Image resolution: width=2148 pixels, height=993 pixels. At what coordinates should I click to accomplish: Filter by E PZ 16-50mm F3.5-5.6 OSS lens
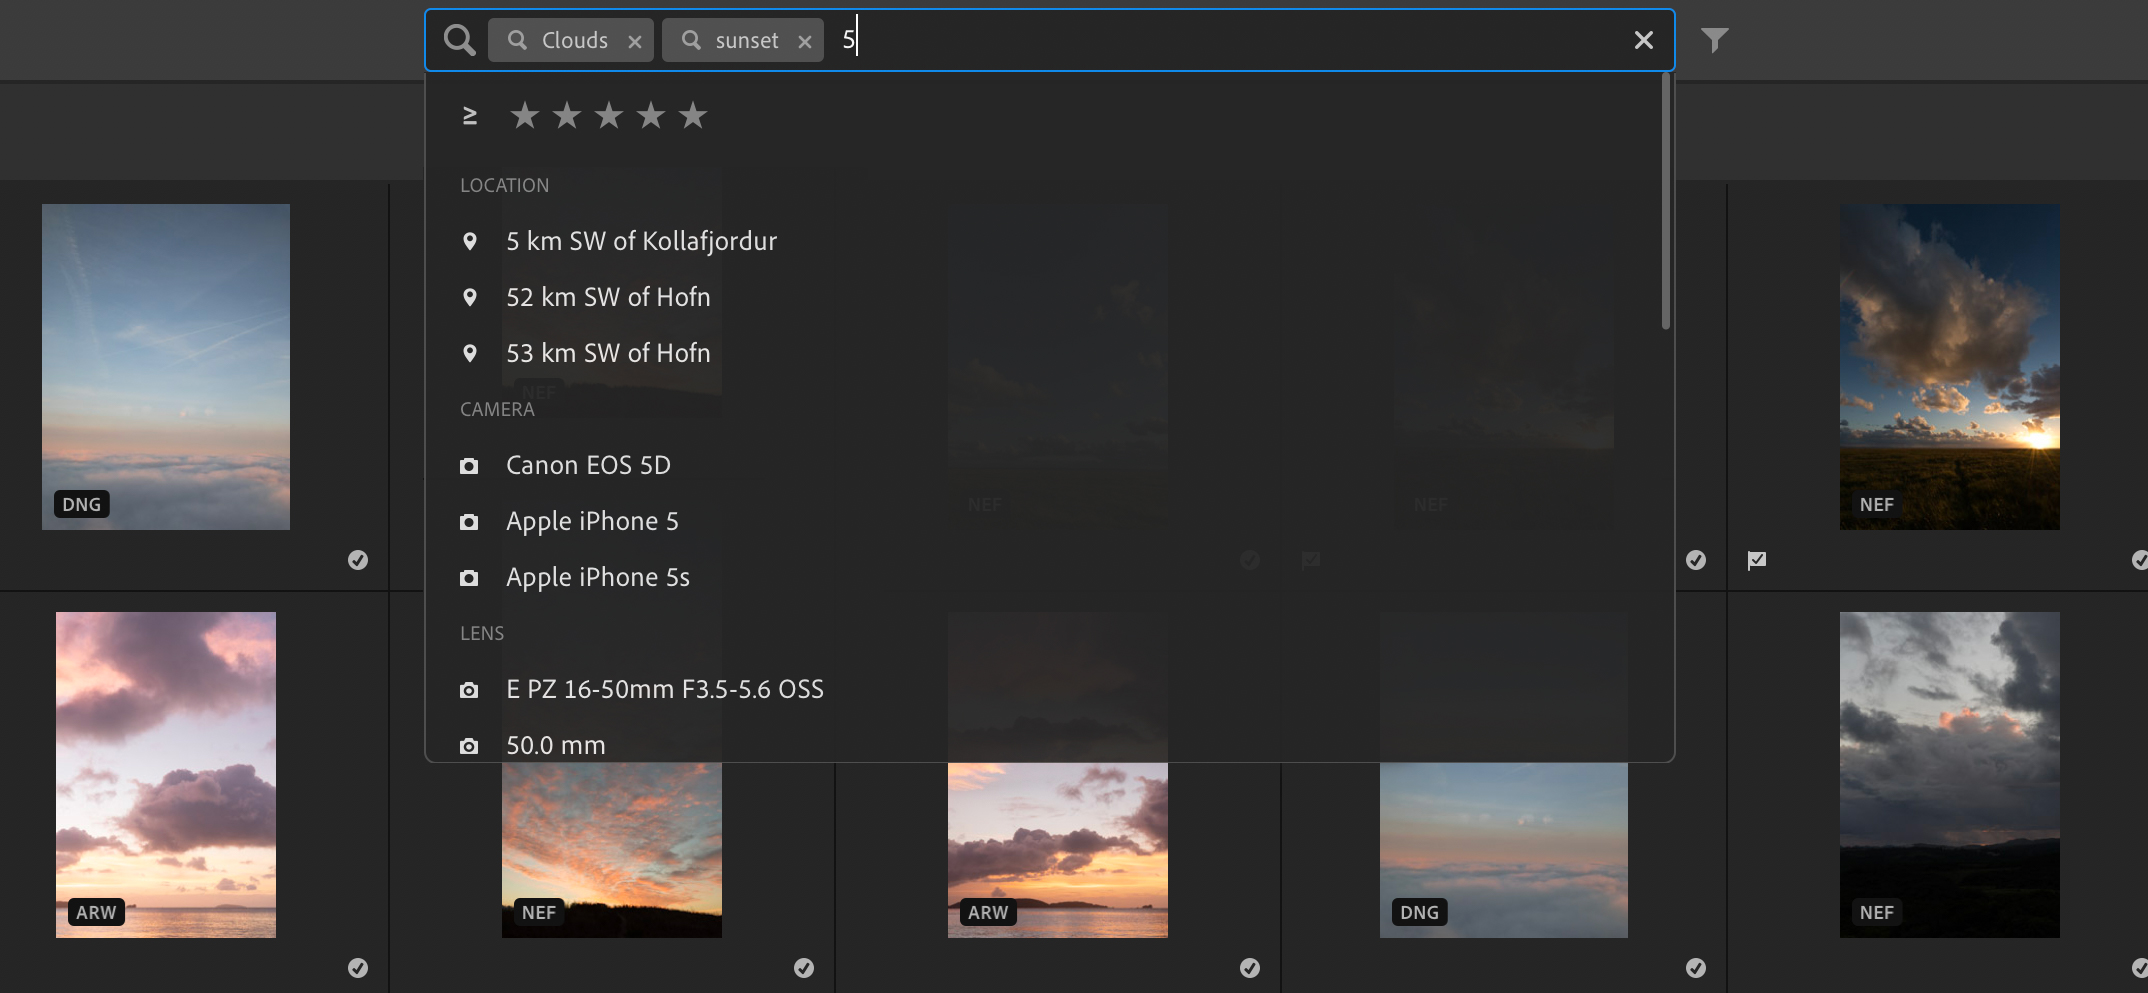click(x=1043, y=689)
